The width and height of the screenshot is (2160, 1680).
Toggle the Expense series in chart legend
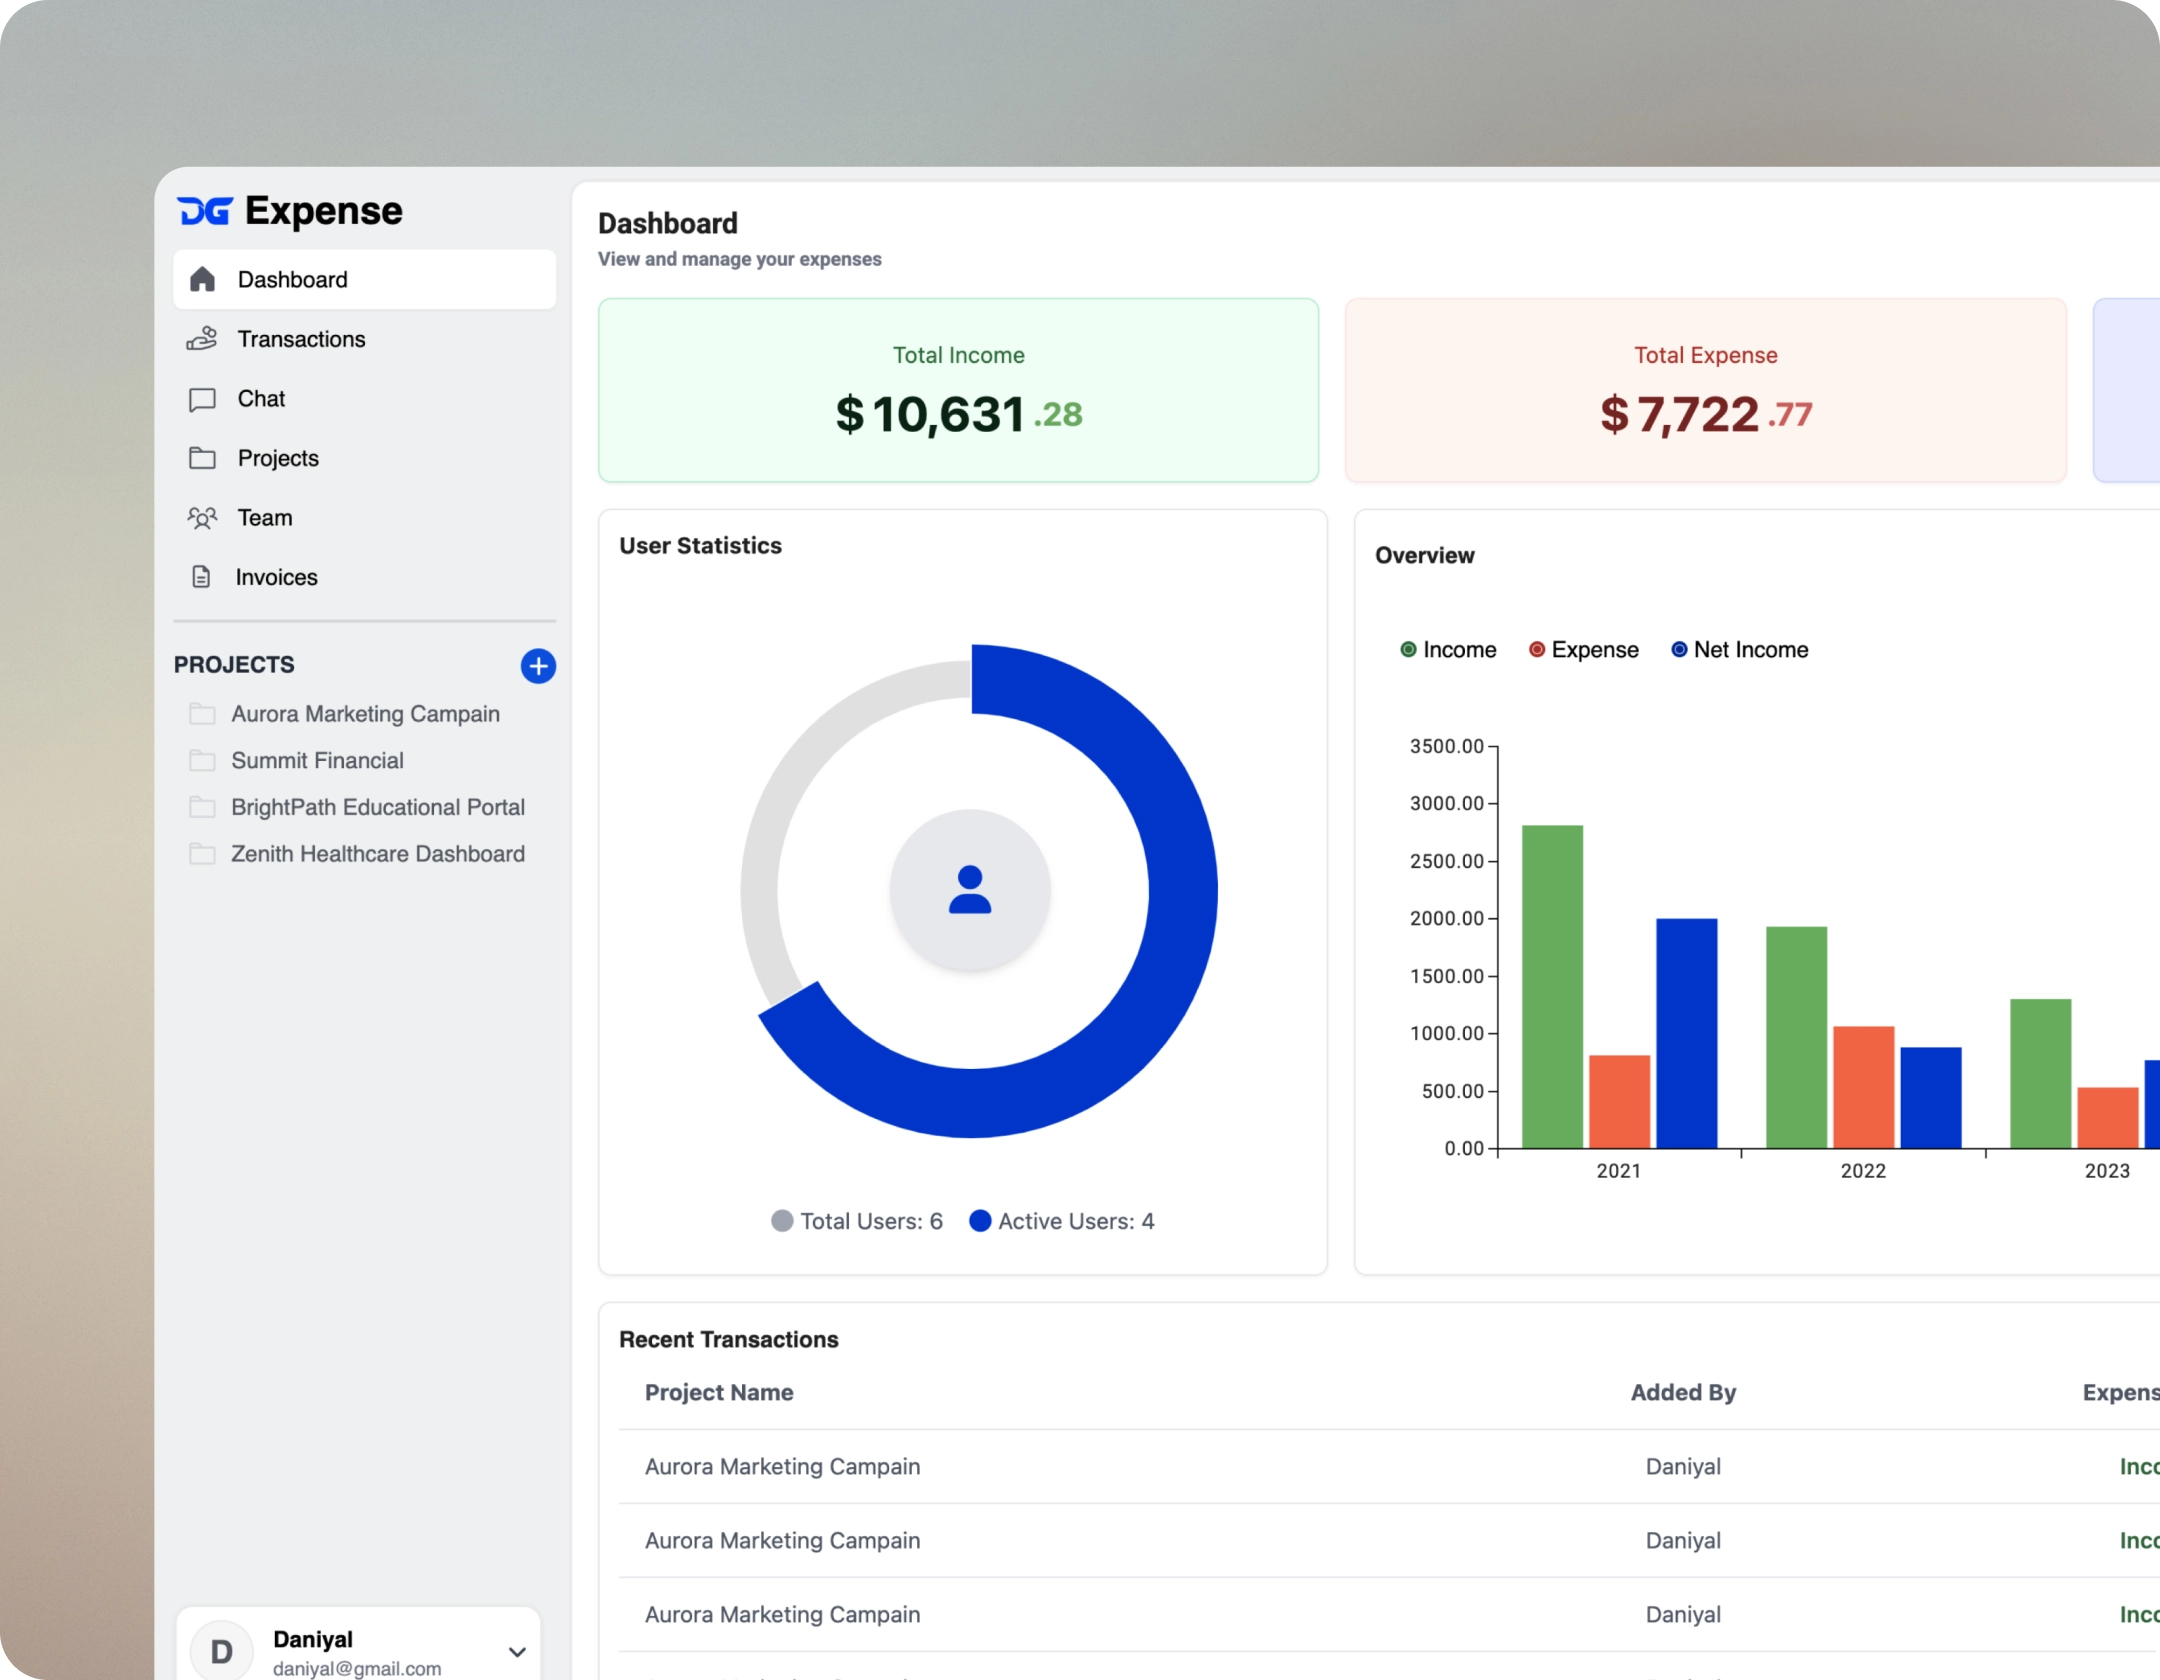coord(1584,650)
